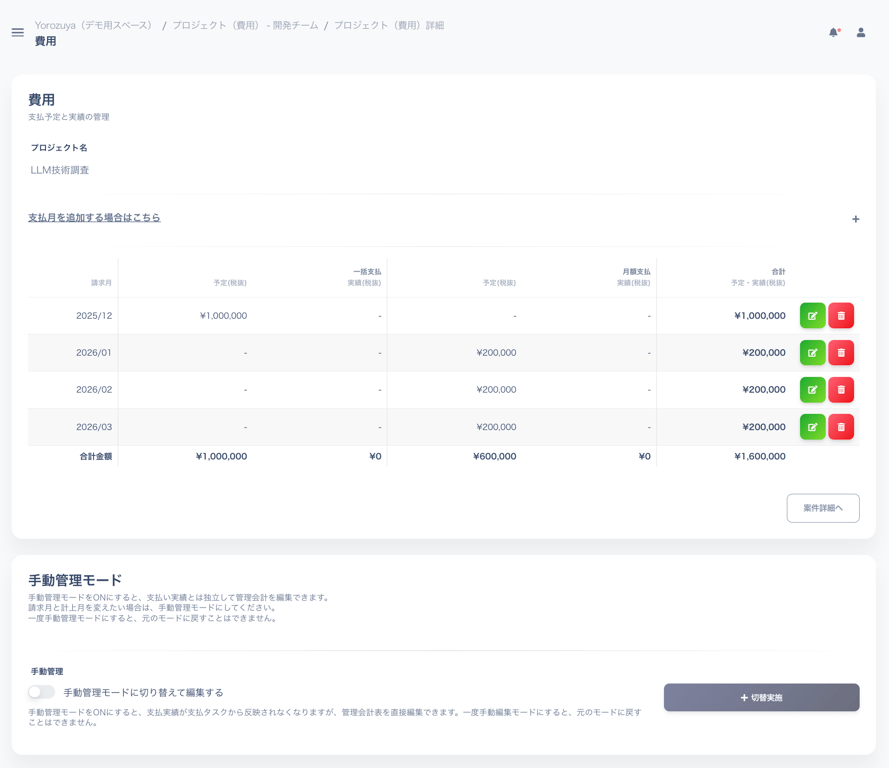Click the 手動管理モード section heading
Screen dimensions: 889x768
[x=75, y=580]
